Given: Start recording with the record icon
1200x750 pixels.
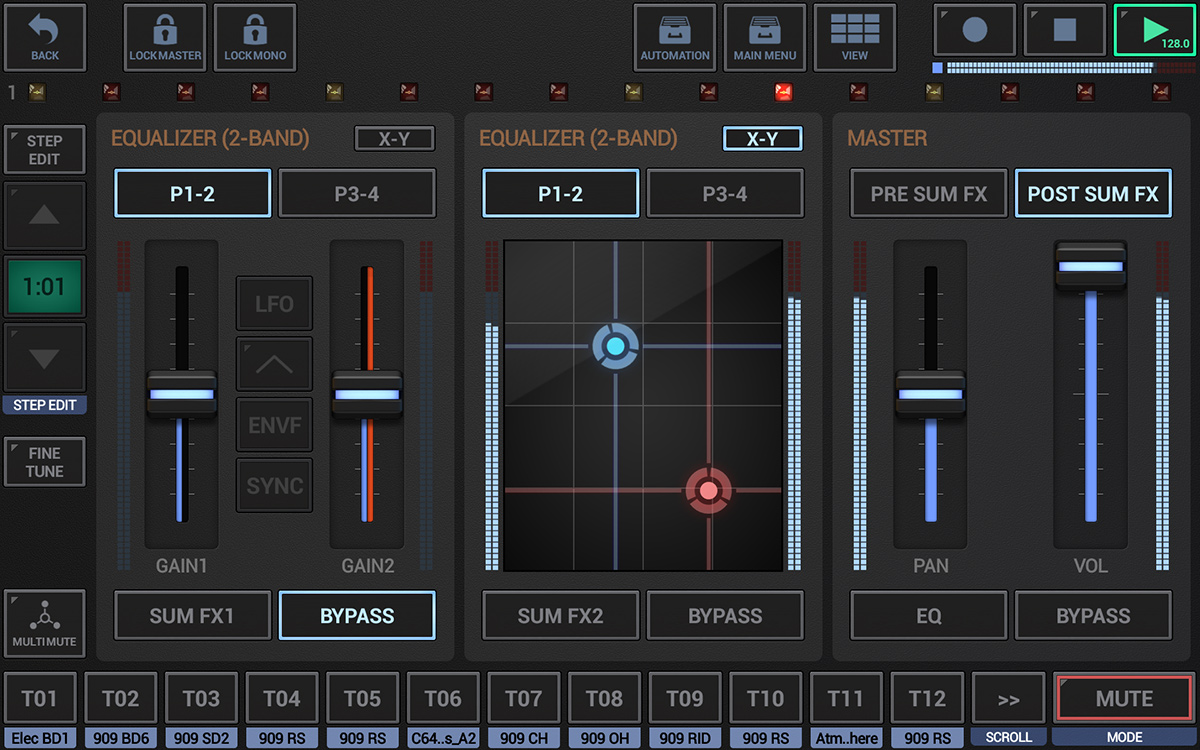Looking at the screenshot, I should [973, 30].
